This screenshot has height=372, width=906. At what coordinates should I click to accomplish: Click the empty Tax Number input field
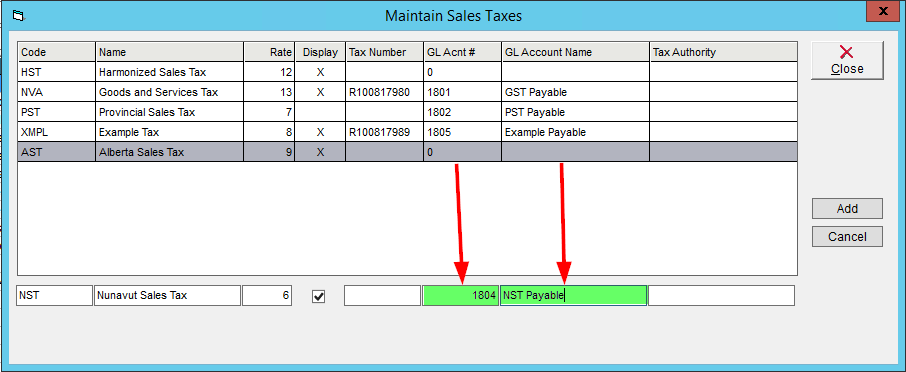[x=383, y=295]
